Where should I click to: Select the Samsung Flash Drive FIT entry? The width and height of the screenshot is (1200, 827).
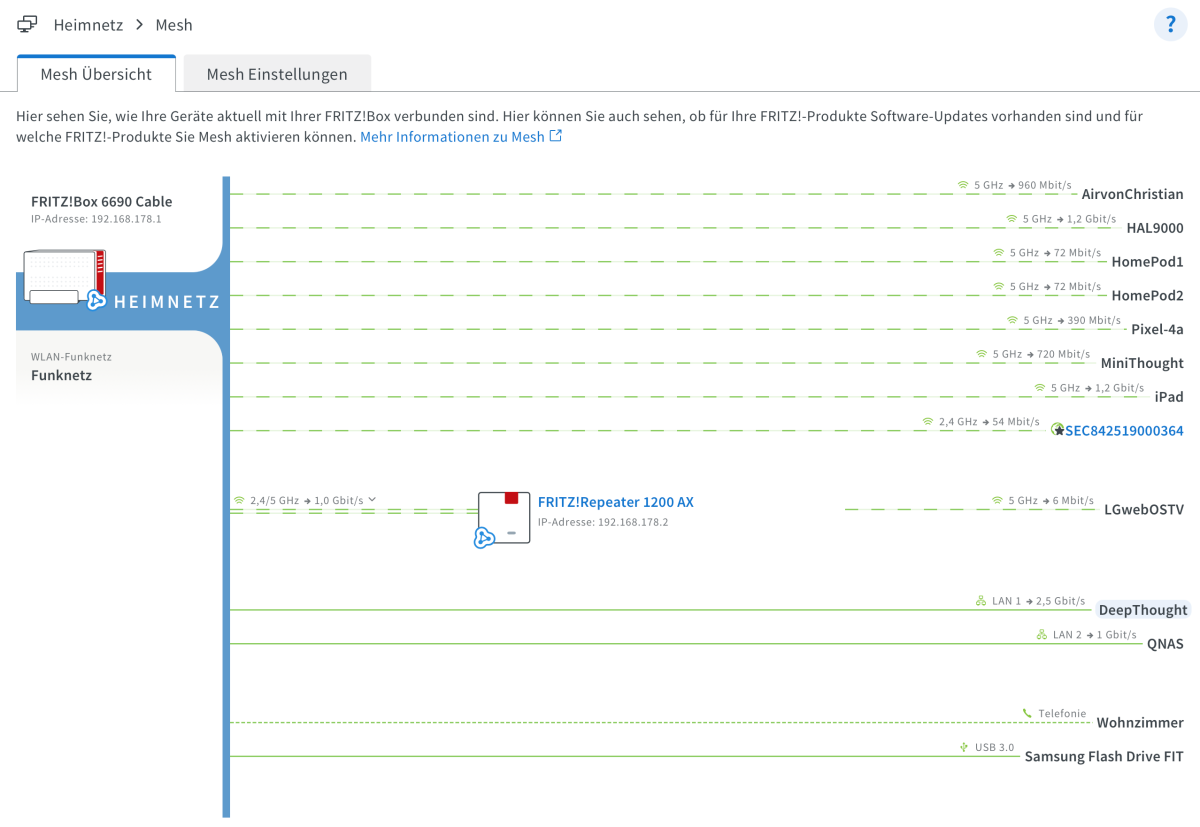coord(1104,757)
